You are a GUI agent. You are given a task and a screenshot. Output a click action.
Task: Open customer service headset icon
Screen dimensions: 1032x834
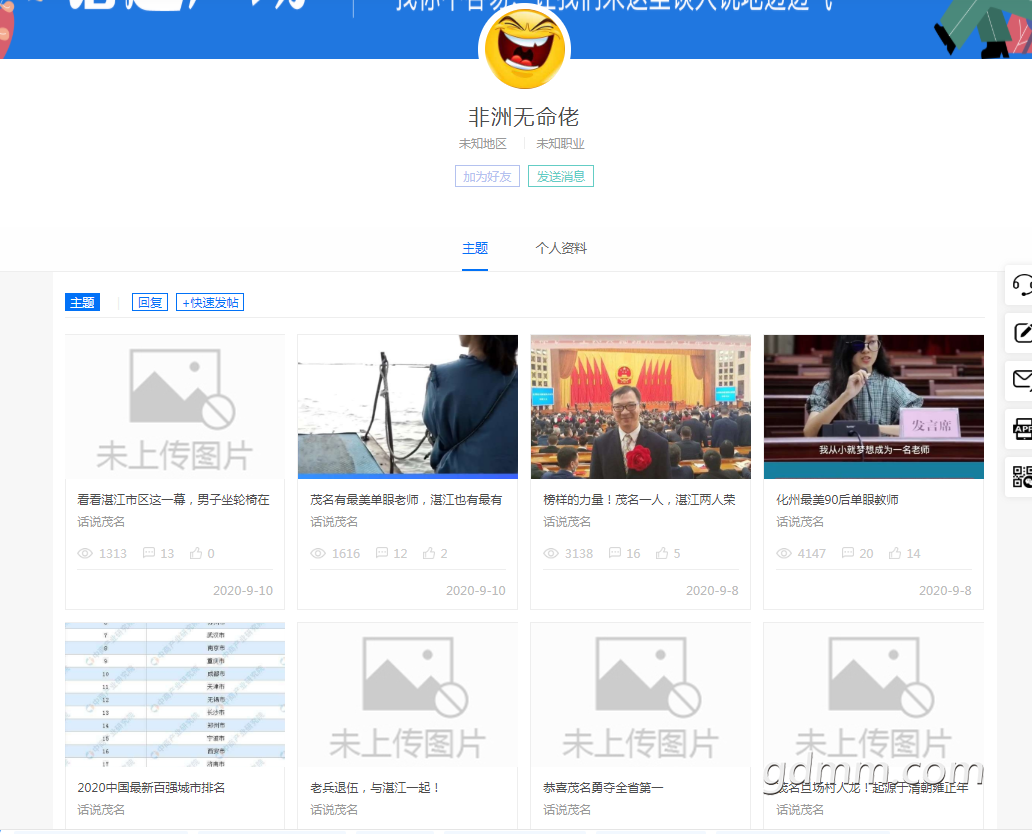1021,286
